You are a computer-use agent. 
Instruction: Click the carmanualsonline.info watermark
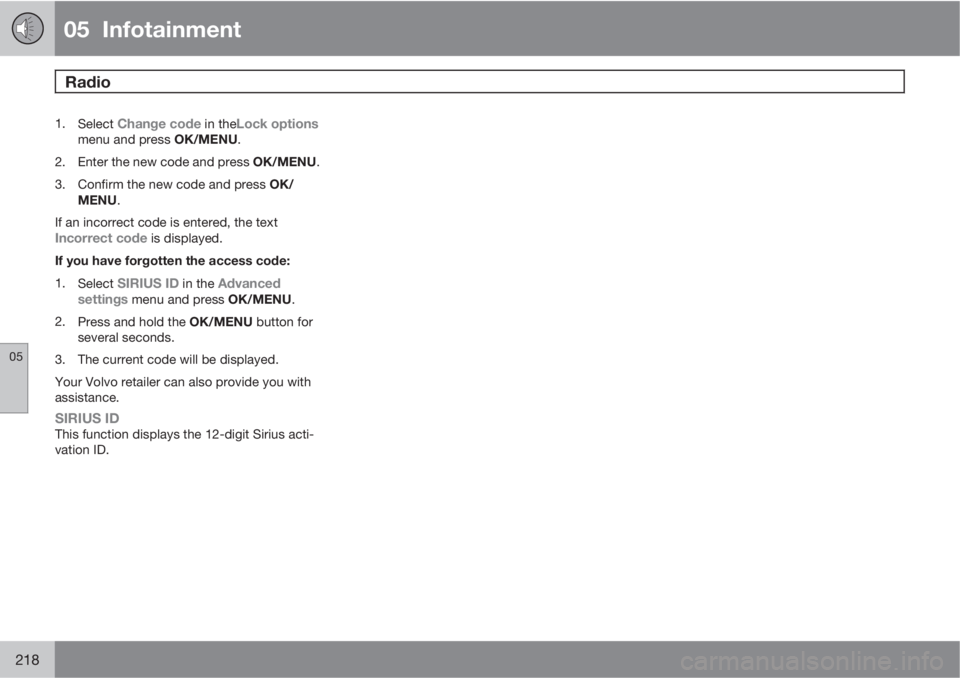tap(811, 661)
